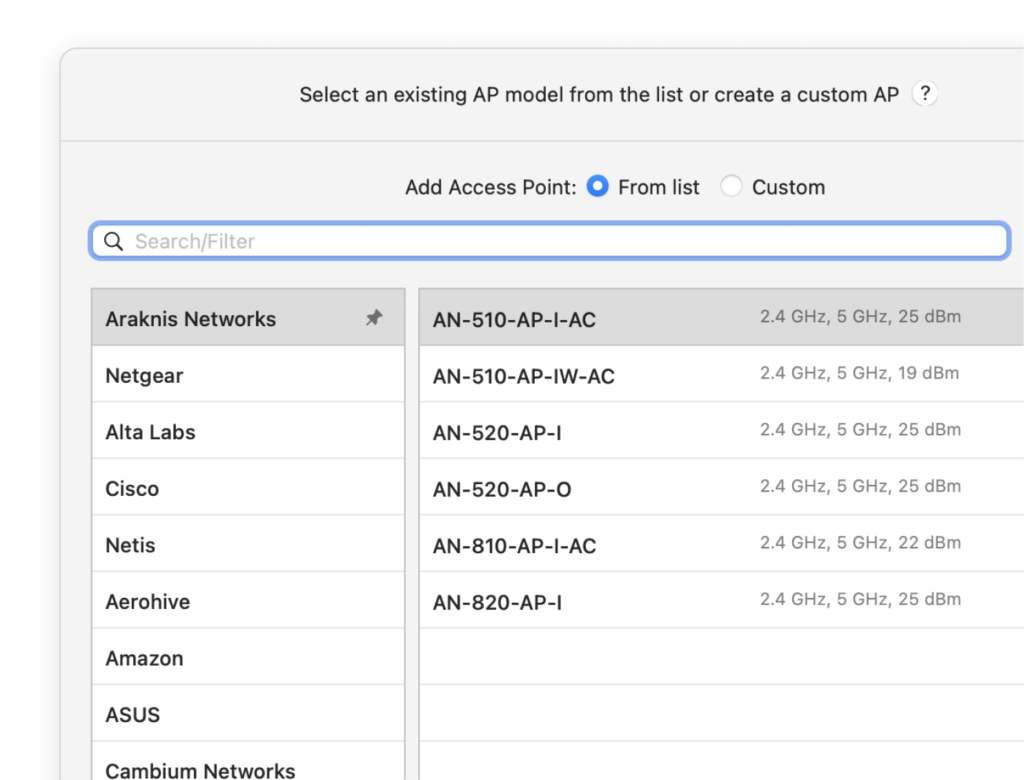Click the pin icon next to Araknis Networks
The width and height of the screenshot is (1024, 780).
tap(375, 318)
